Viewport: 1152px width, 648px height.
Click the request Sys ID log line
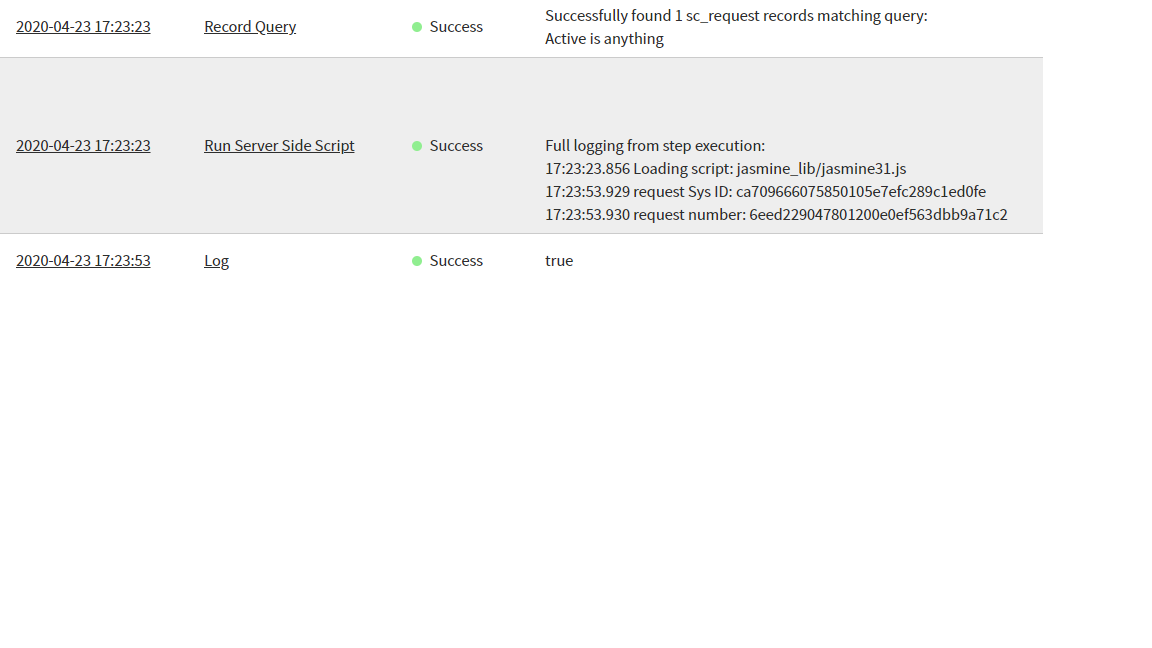coord(765,192)
